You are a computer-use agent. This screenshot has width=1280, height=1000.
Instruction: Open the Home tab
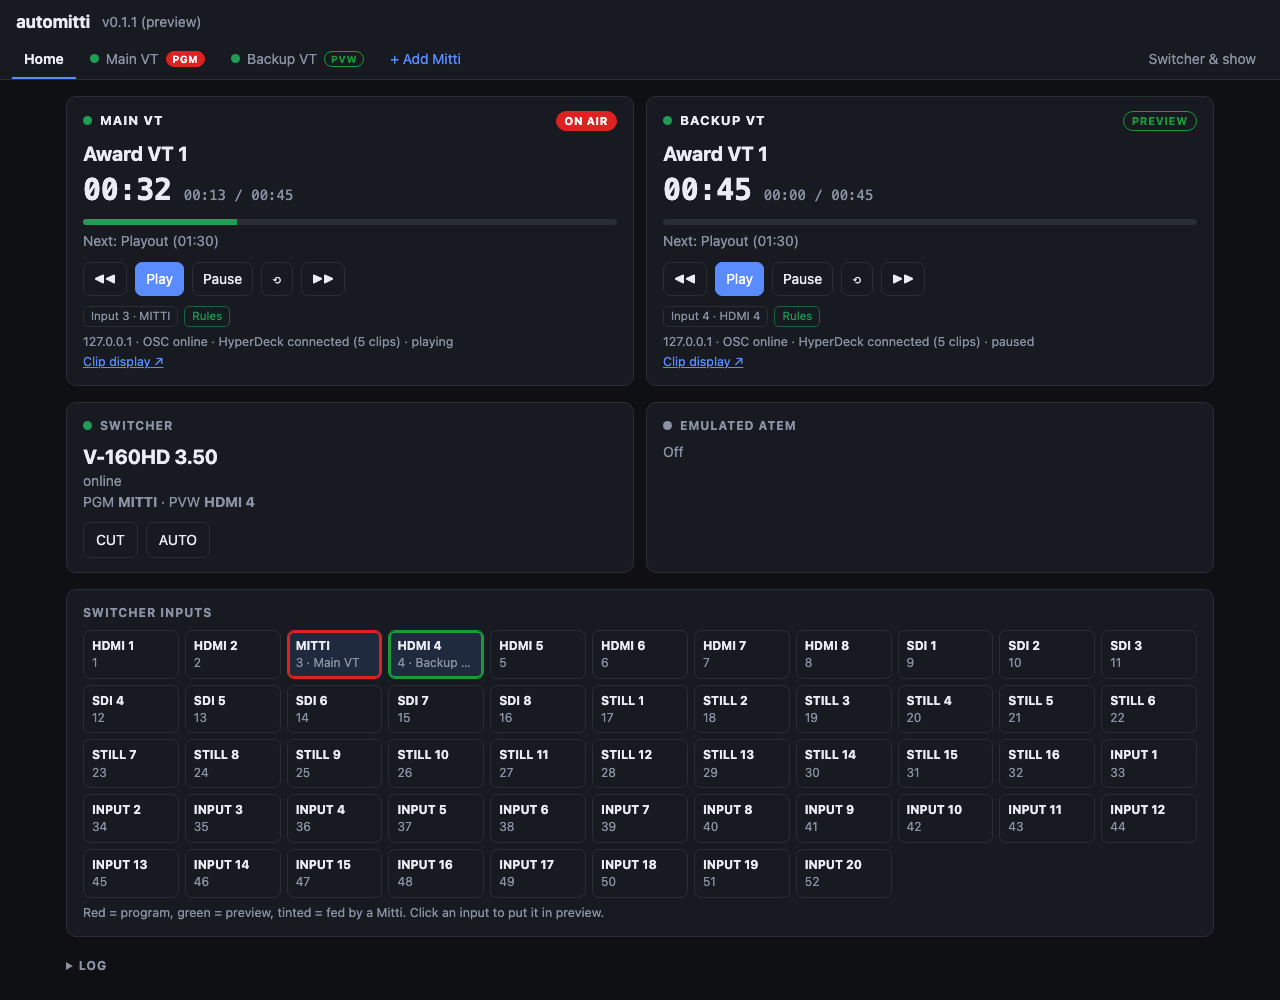coord(44,59)
